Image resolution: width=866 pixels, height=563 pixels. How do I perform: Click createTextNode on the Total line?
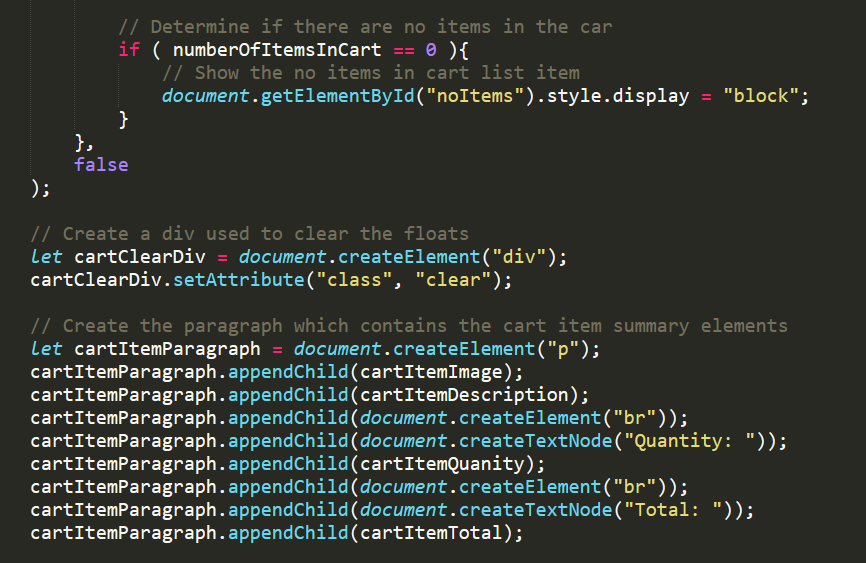point(535,510)
